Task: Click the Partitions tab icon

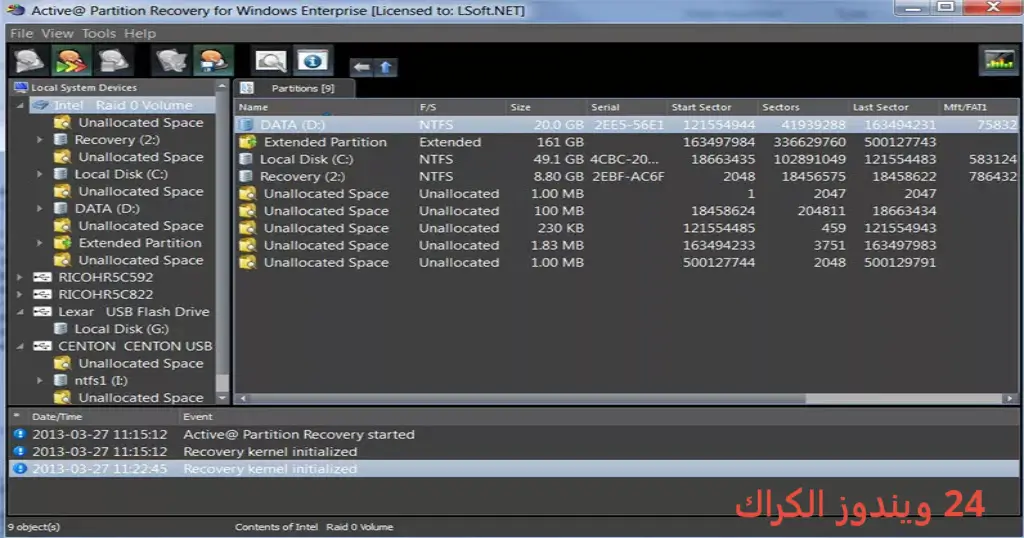Action: coord(247,87)
